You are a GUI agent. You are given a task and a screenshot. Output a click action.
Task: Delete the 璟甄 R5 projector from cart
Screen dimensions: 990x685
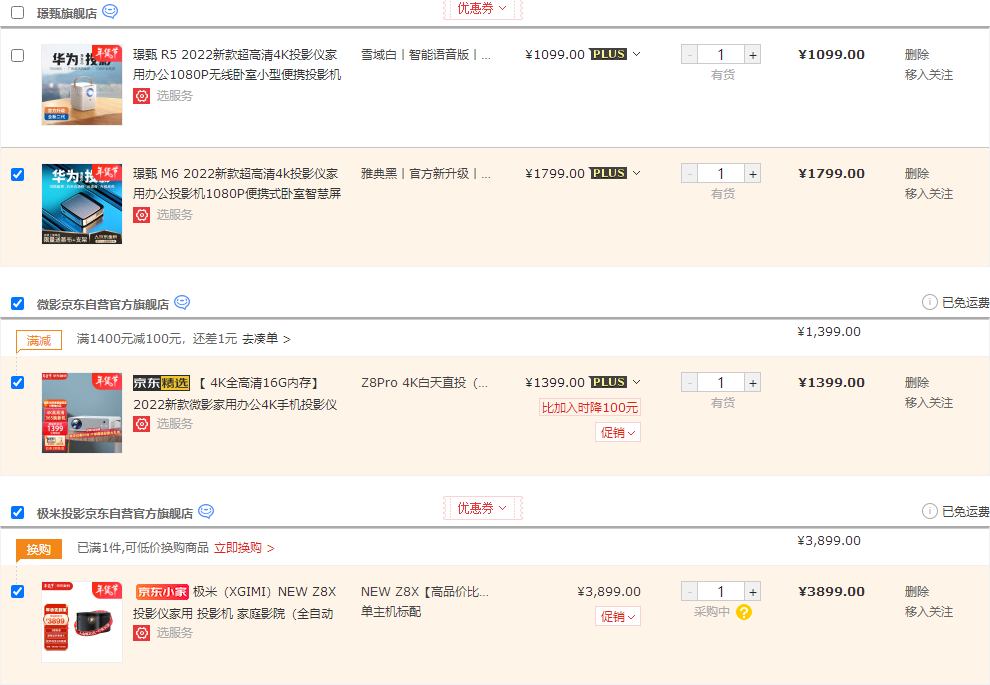coord(917,55)
